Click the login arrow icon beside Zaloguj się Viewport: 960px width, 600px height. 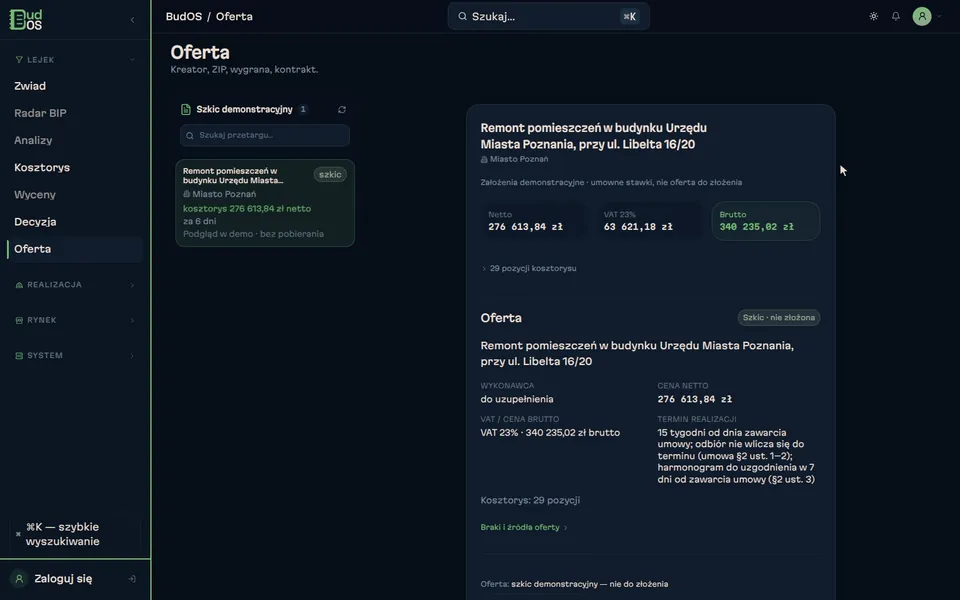pyautogui.click(x=132, y=579)
